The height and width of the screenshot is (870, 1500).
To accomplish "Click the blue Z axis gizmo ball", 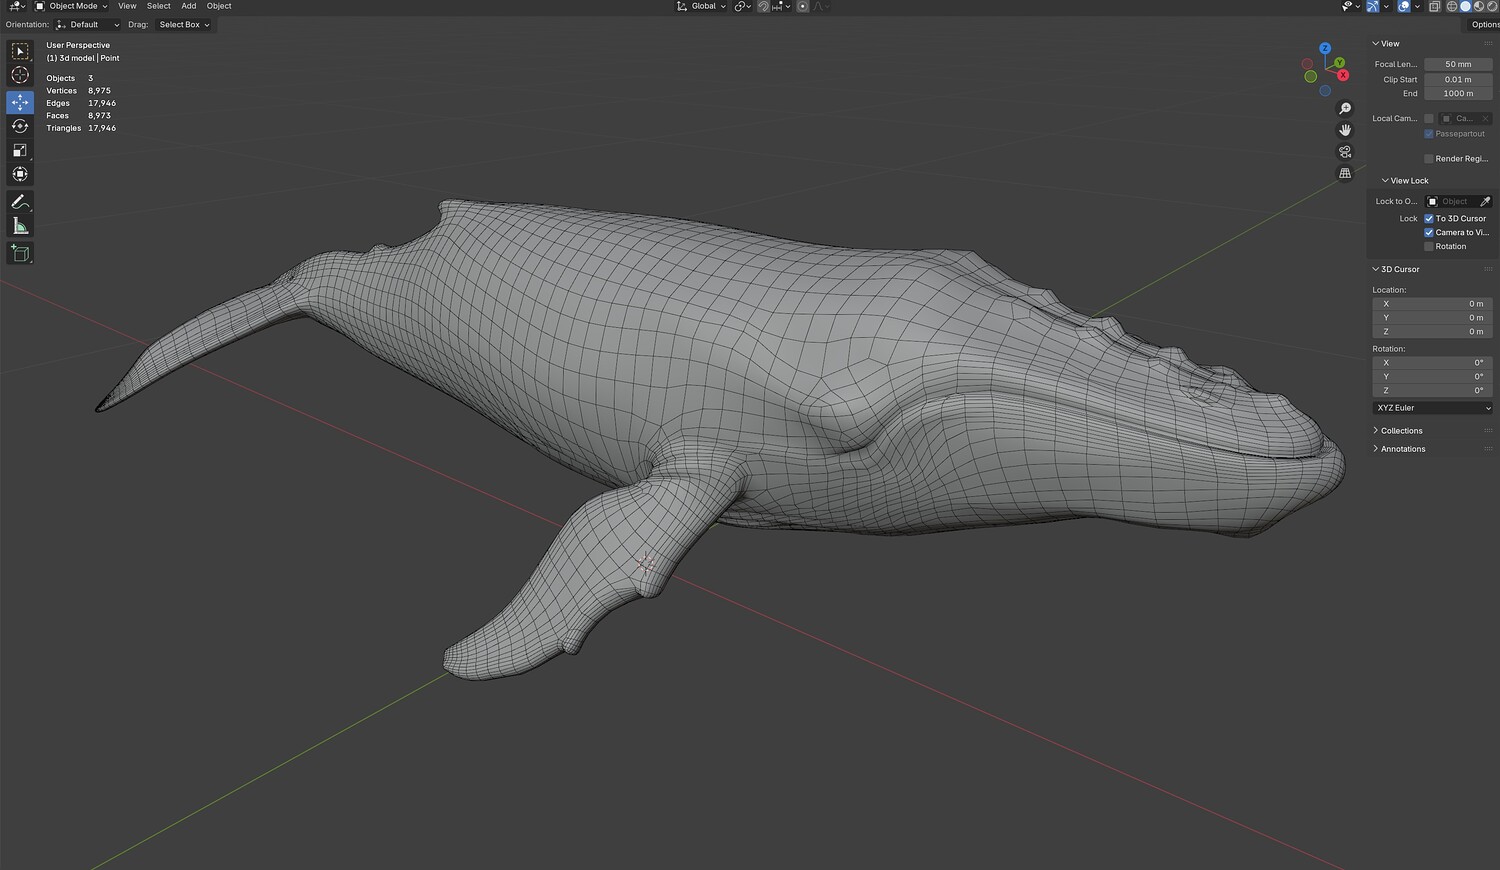I will tap(1325, 48).
